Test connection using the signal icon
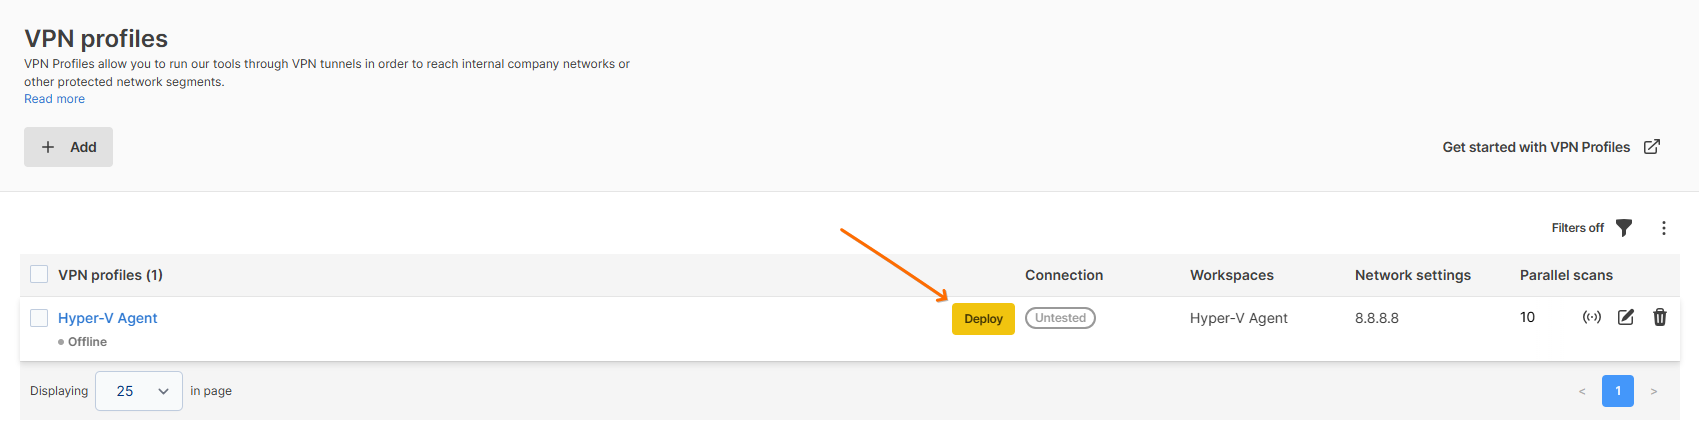 (1592, 317)
